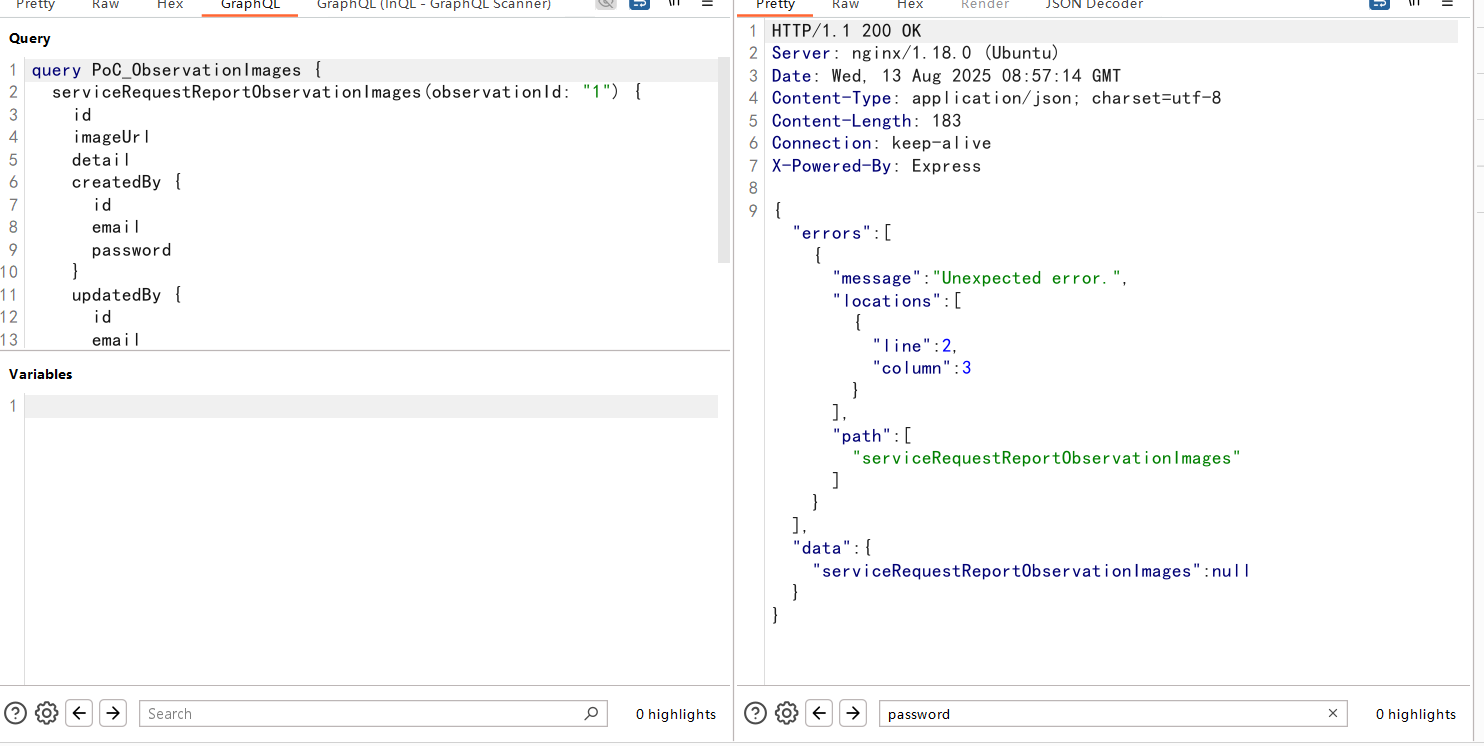Switch to InQL GraphQL Scanner tab
Image resolution: width=1484 pixels, height=746 pixels.
[x=433, y=5]
